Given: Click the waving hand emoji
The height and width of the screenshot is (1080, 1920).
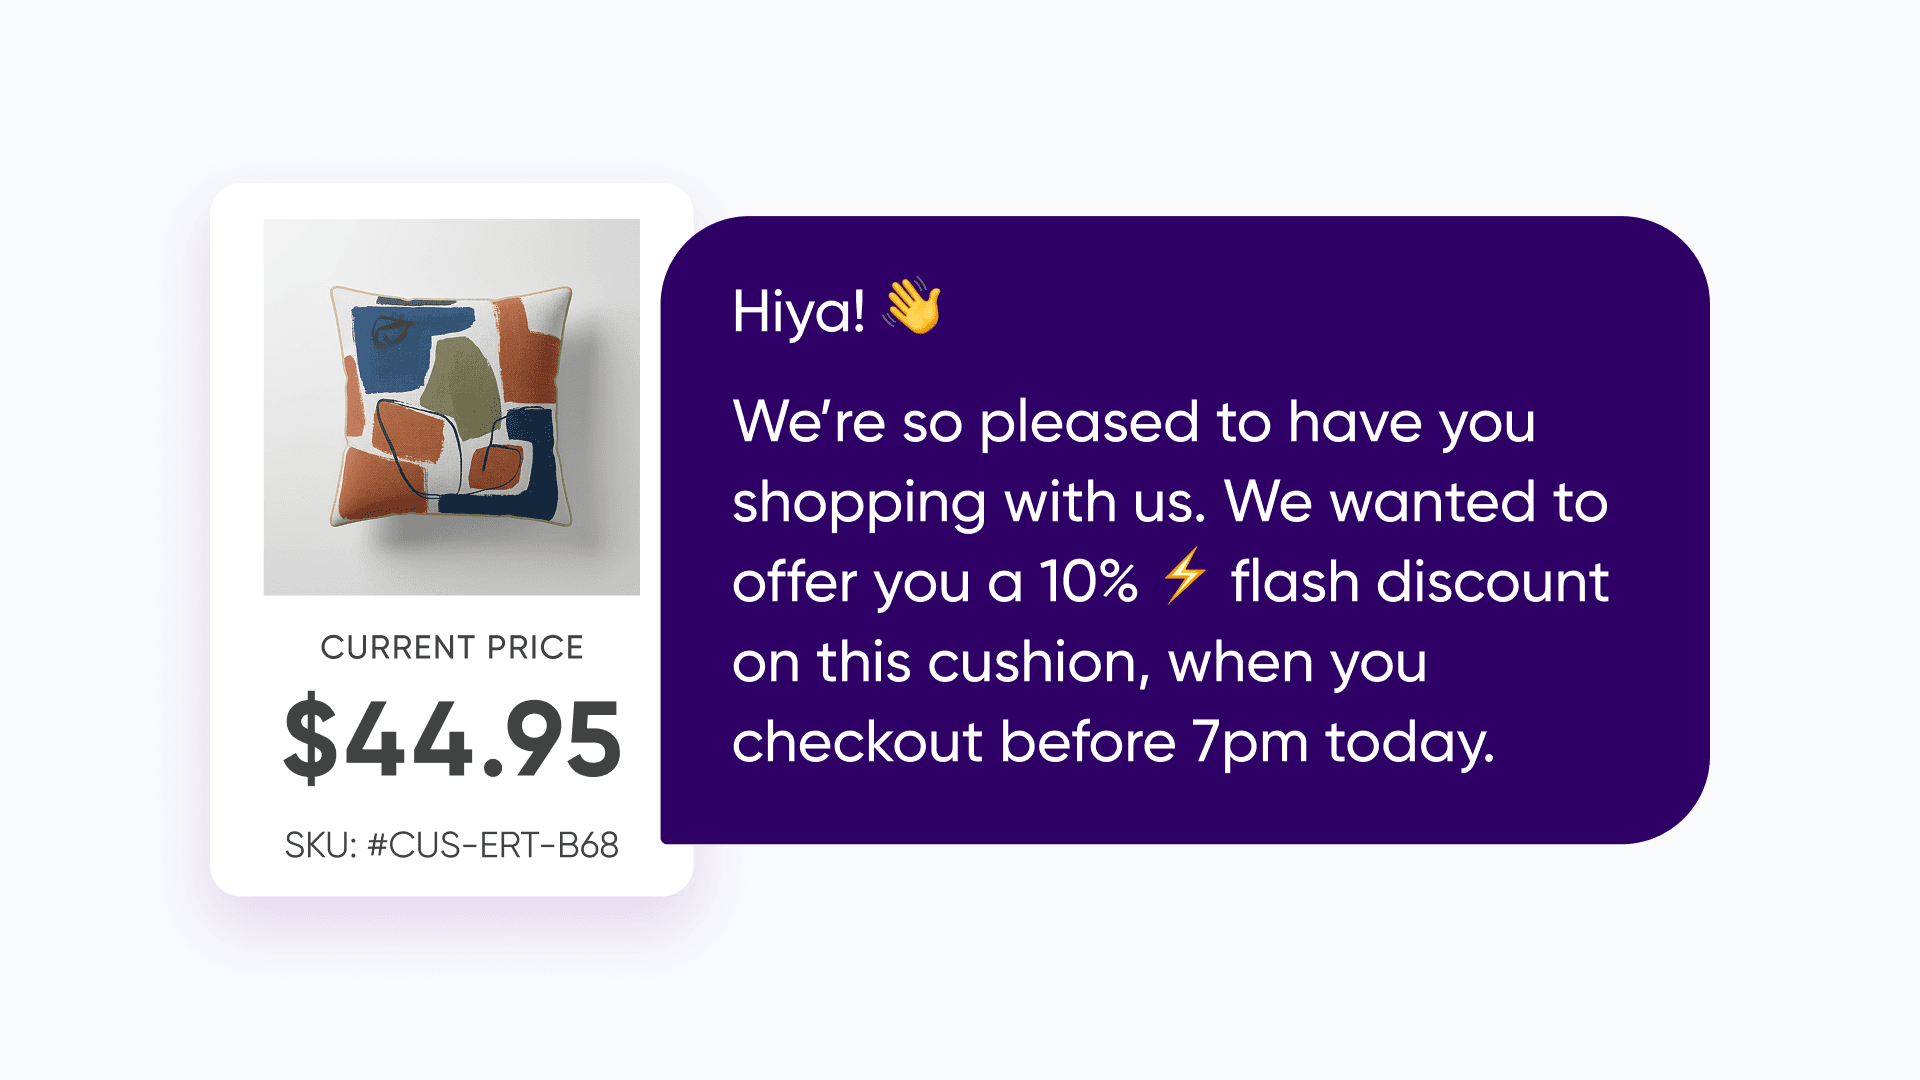Looking at the screenshot, I should (x=912, y=306).
